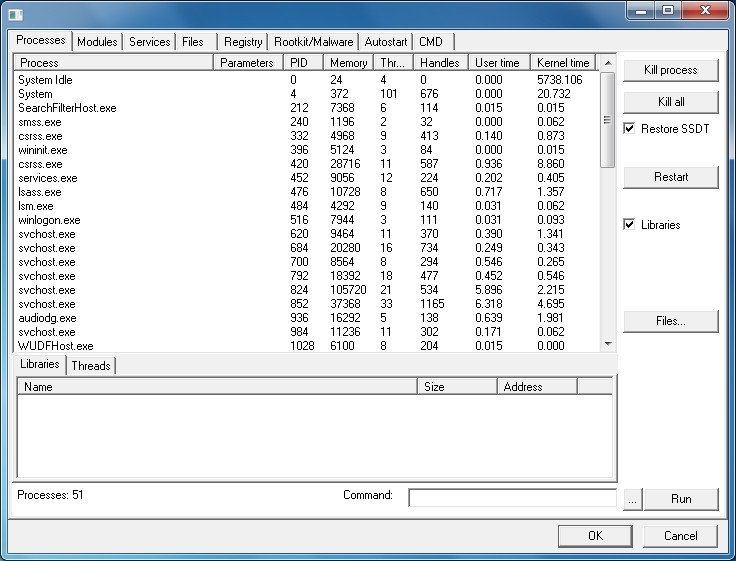Click the ellipsis browse button beside Command
Screen dimensions: 736x561
point(631,499)
